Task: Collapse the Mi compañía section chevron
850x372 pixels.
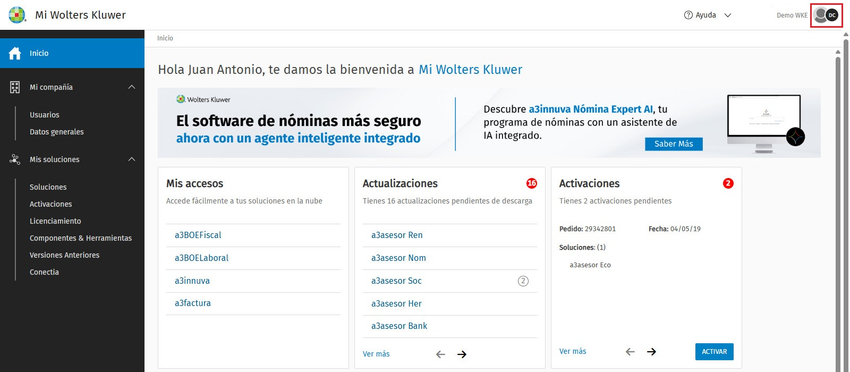Action: pyautogui.click(x=132, y=87)
